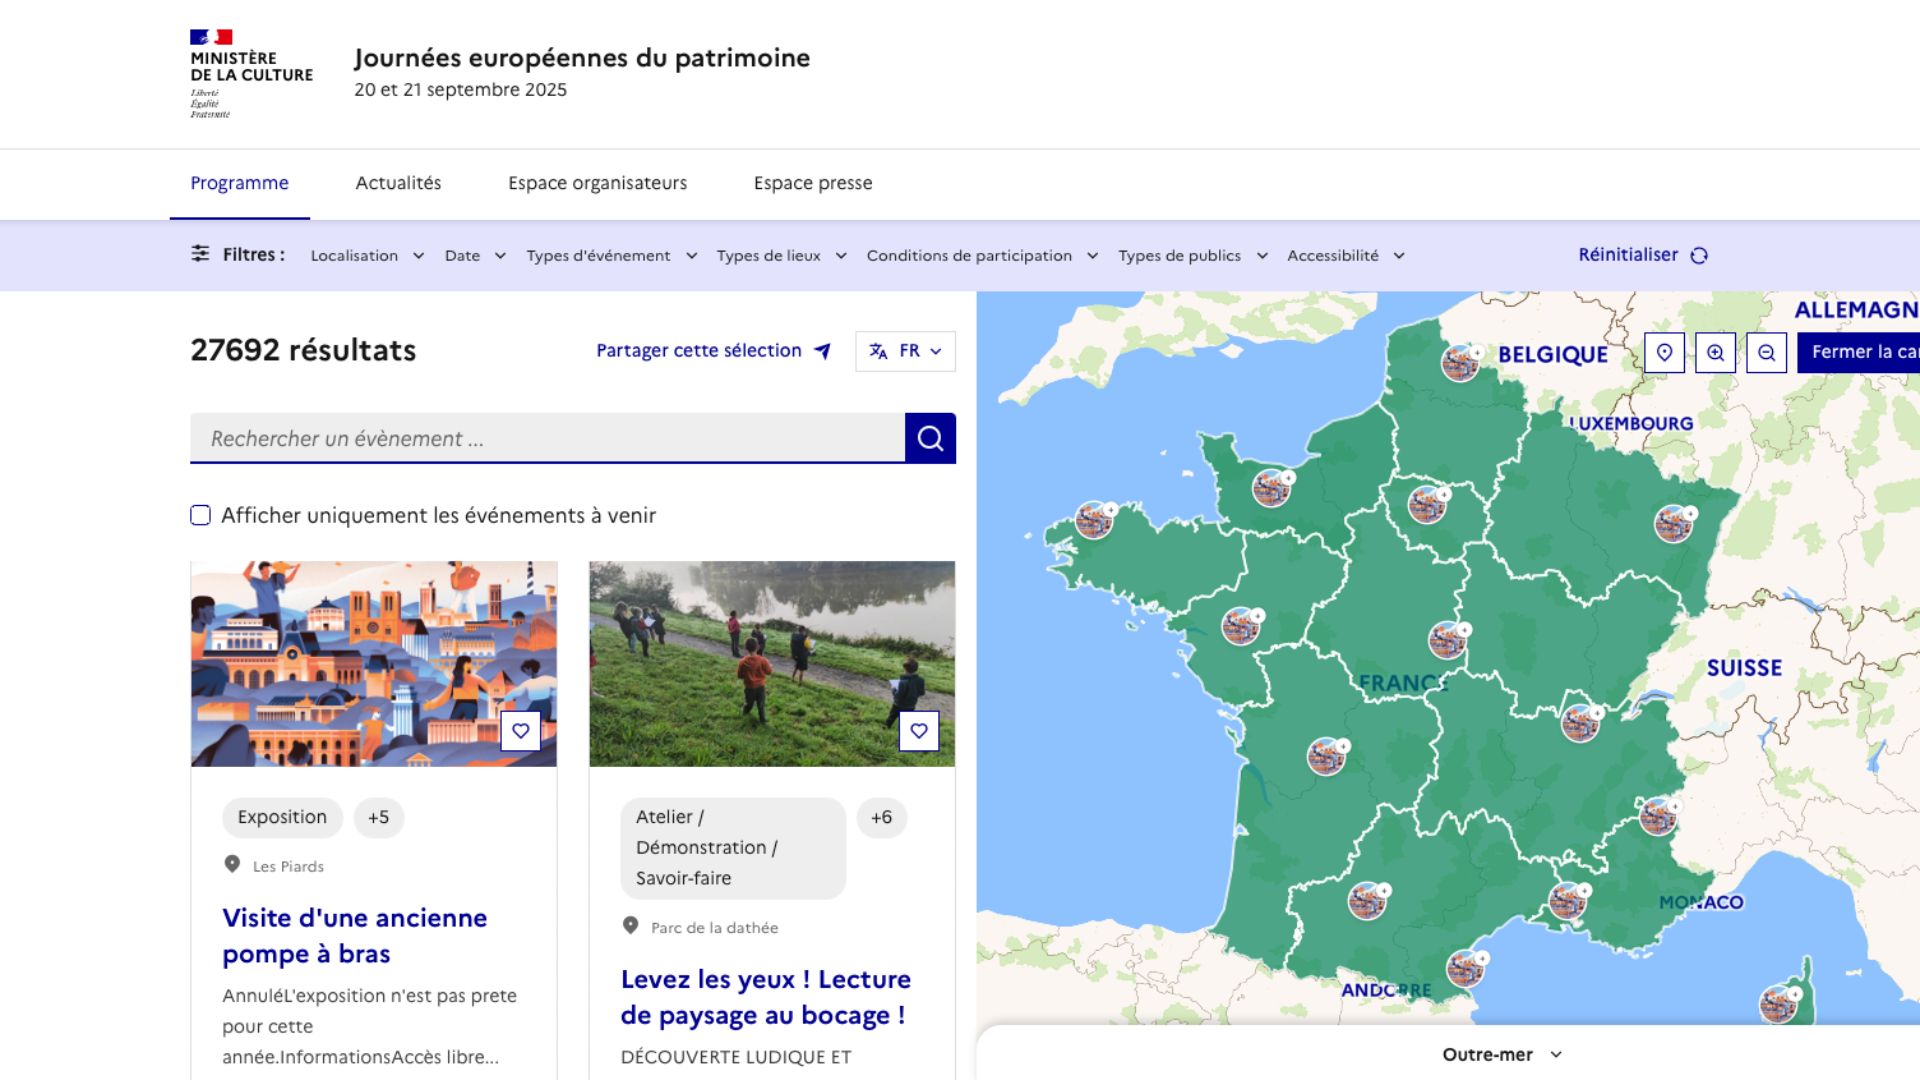Favorite the Levez les yeux card
The height and width of the screenshot is (1080, 1920).
[x=918, y=731]
